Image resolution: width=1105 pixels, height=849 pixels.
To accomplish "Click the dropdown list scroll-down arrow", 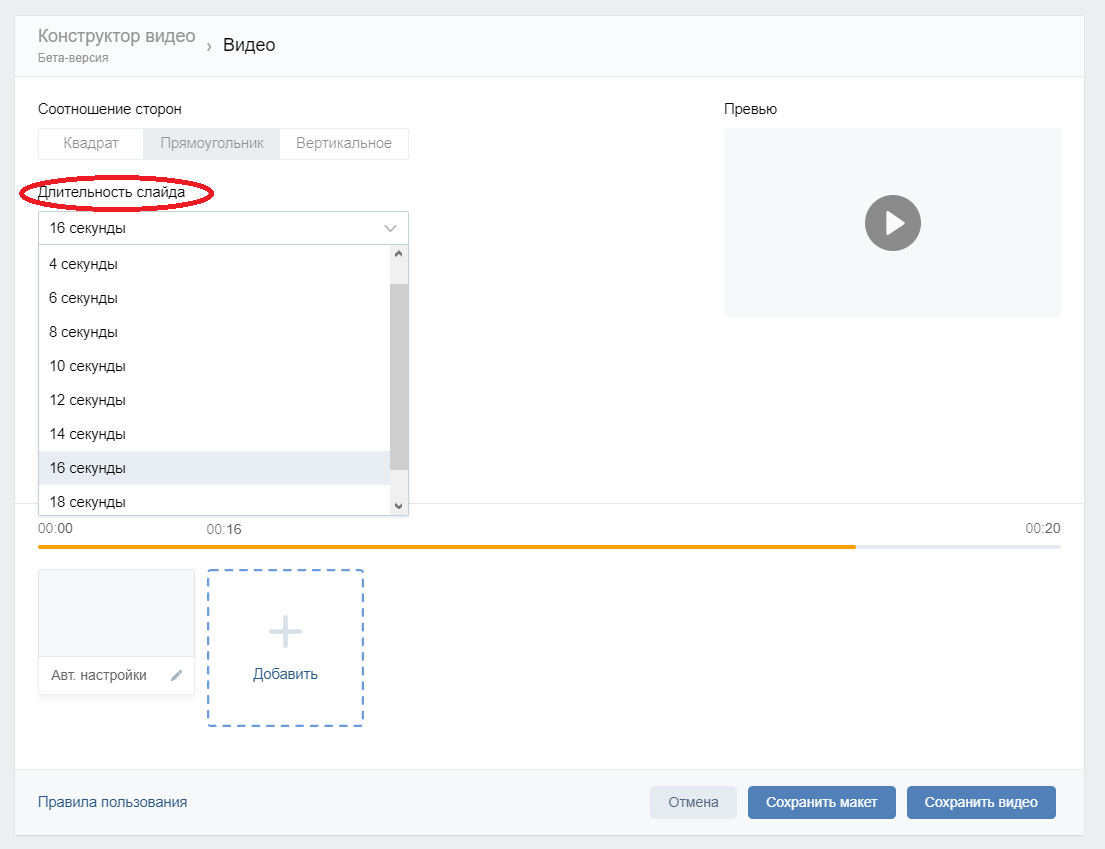I will (399, 506).
